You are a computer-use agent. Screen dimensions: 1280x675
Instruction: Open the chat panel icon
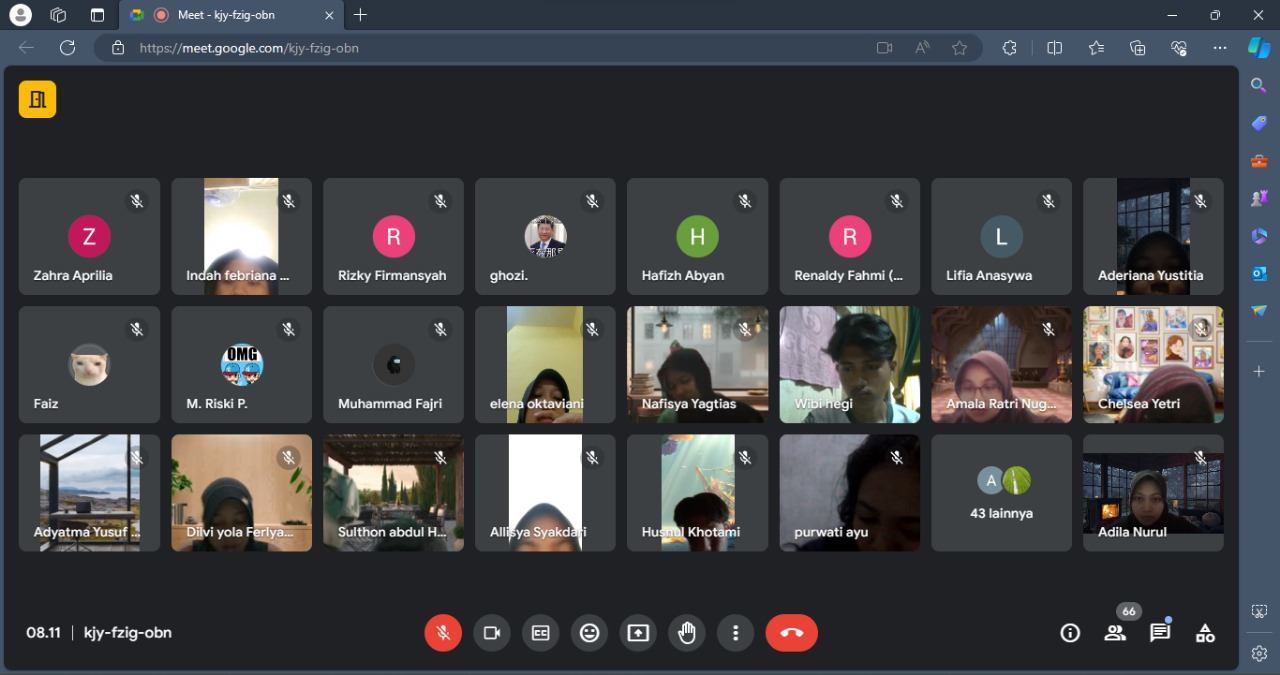1160,633
